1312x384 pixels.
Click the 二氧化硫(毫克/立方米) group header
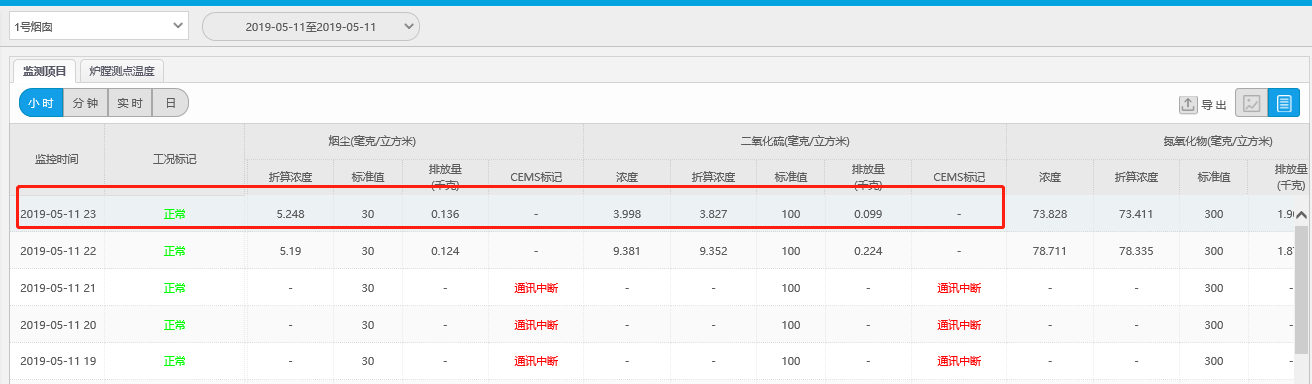(x=794, y=141)
